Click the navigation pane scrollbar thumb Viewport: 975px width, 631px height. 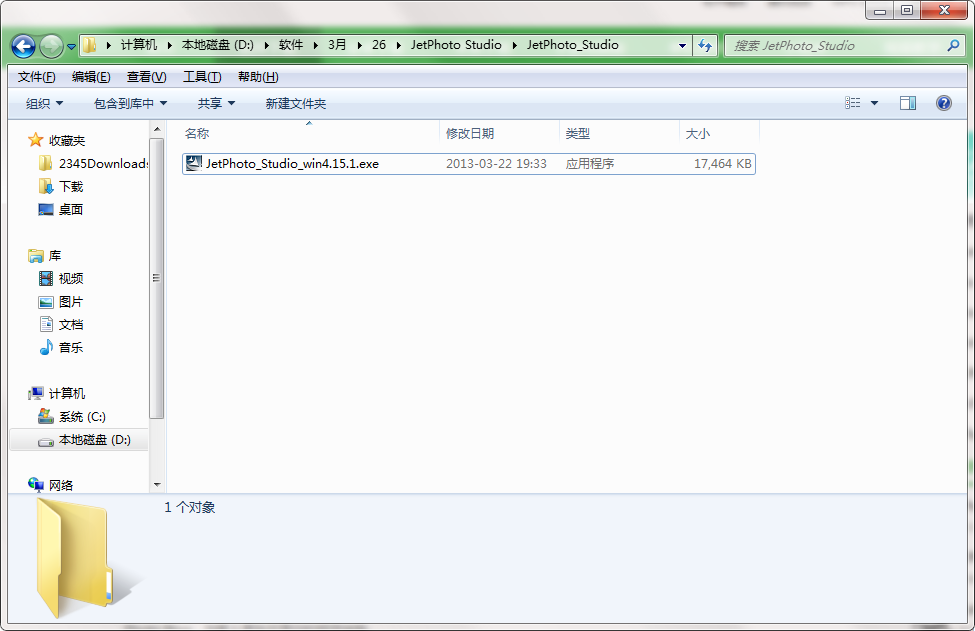(x=157, y=278)
